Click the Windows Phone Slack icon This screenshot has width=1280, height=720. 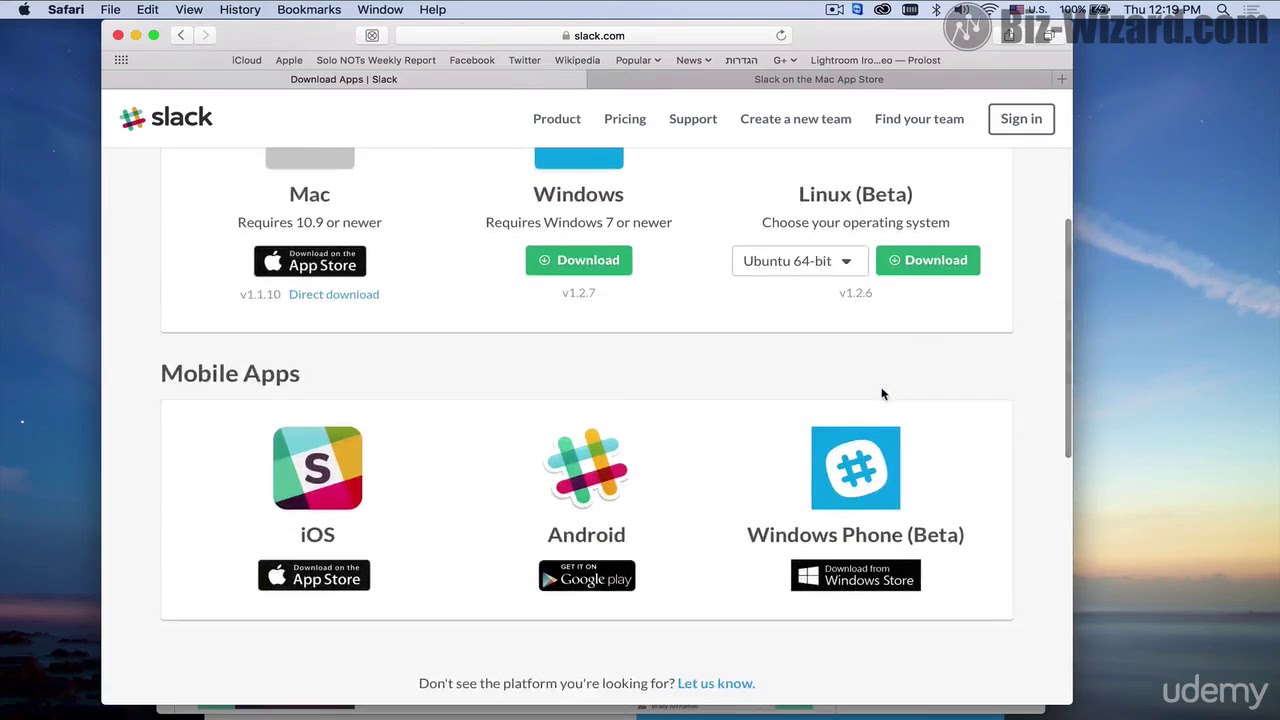click(x=855, y=468)
